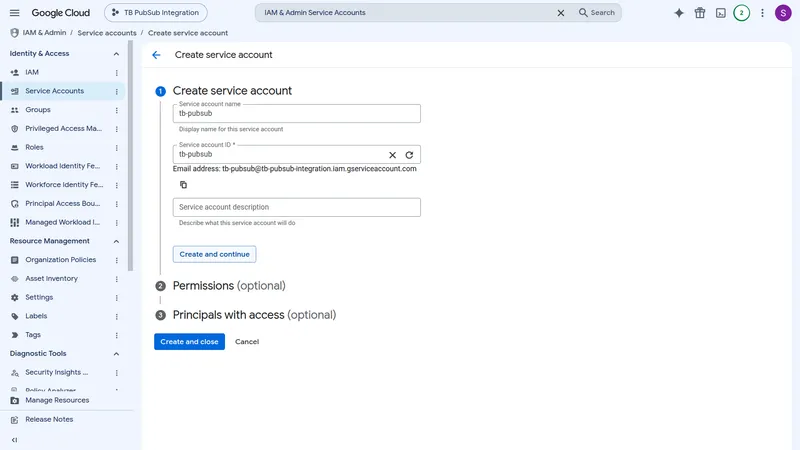Image resolution: width=800 pixels, height=450 pixels.
Task: Collapse the Identity & Access section
Action: (116, 54)
